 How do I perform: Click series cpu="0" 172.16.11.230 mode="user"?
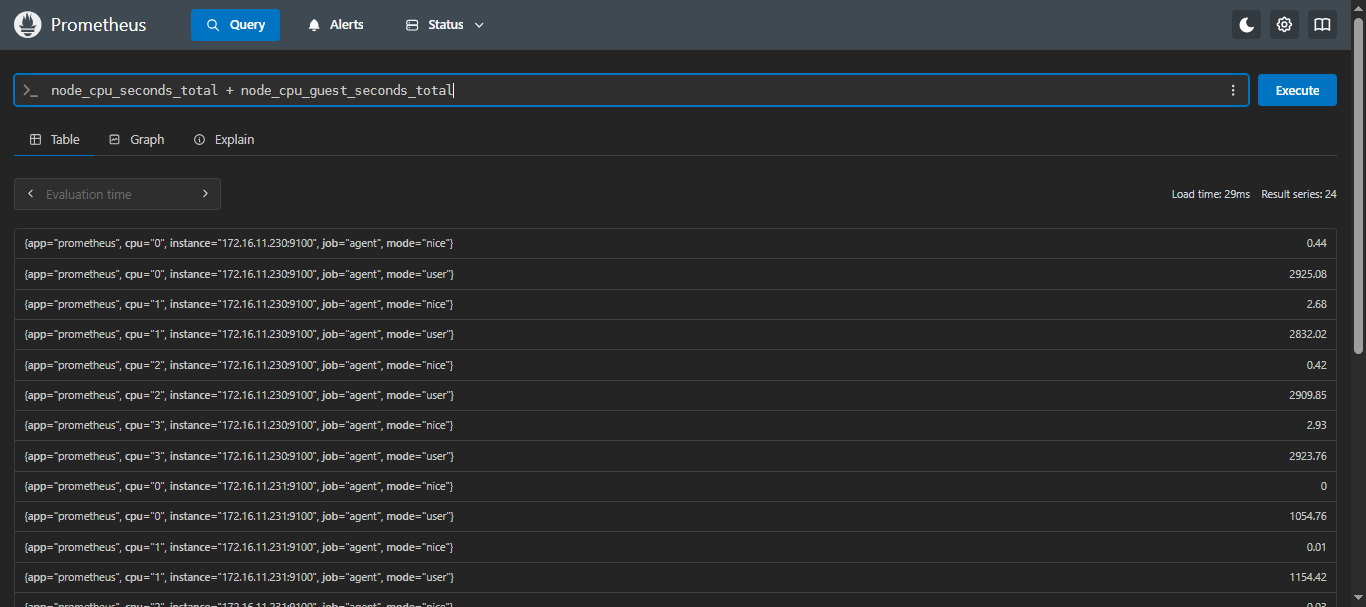click(x=239, y=274)
